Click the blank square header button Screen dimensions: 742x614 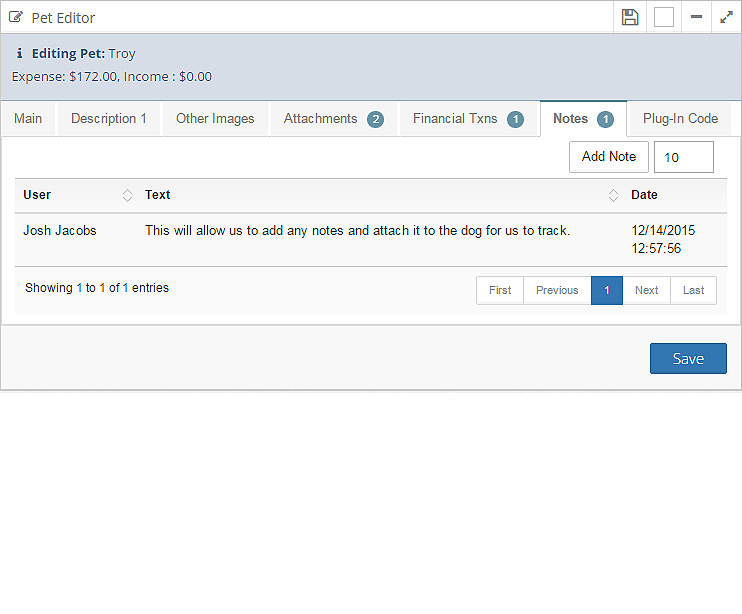(664, 18)
